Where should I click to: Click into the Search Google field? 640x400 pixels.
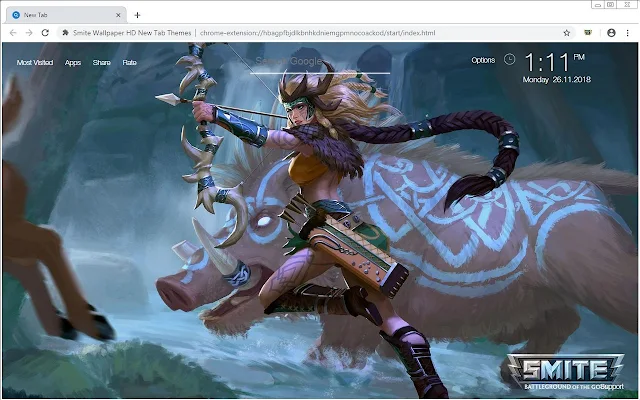point(320,62)
